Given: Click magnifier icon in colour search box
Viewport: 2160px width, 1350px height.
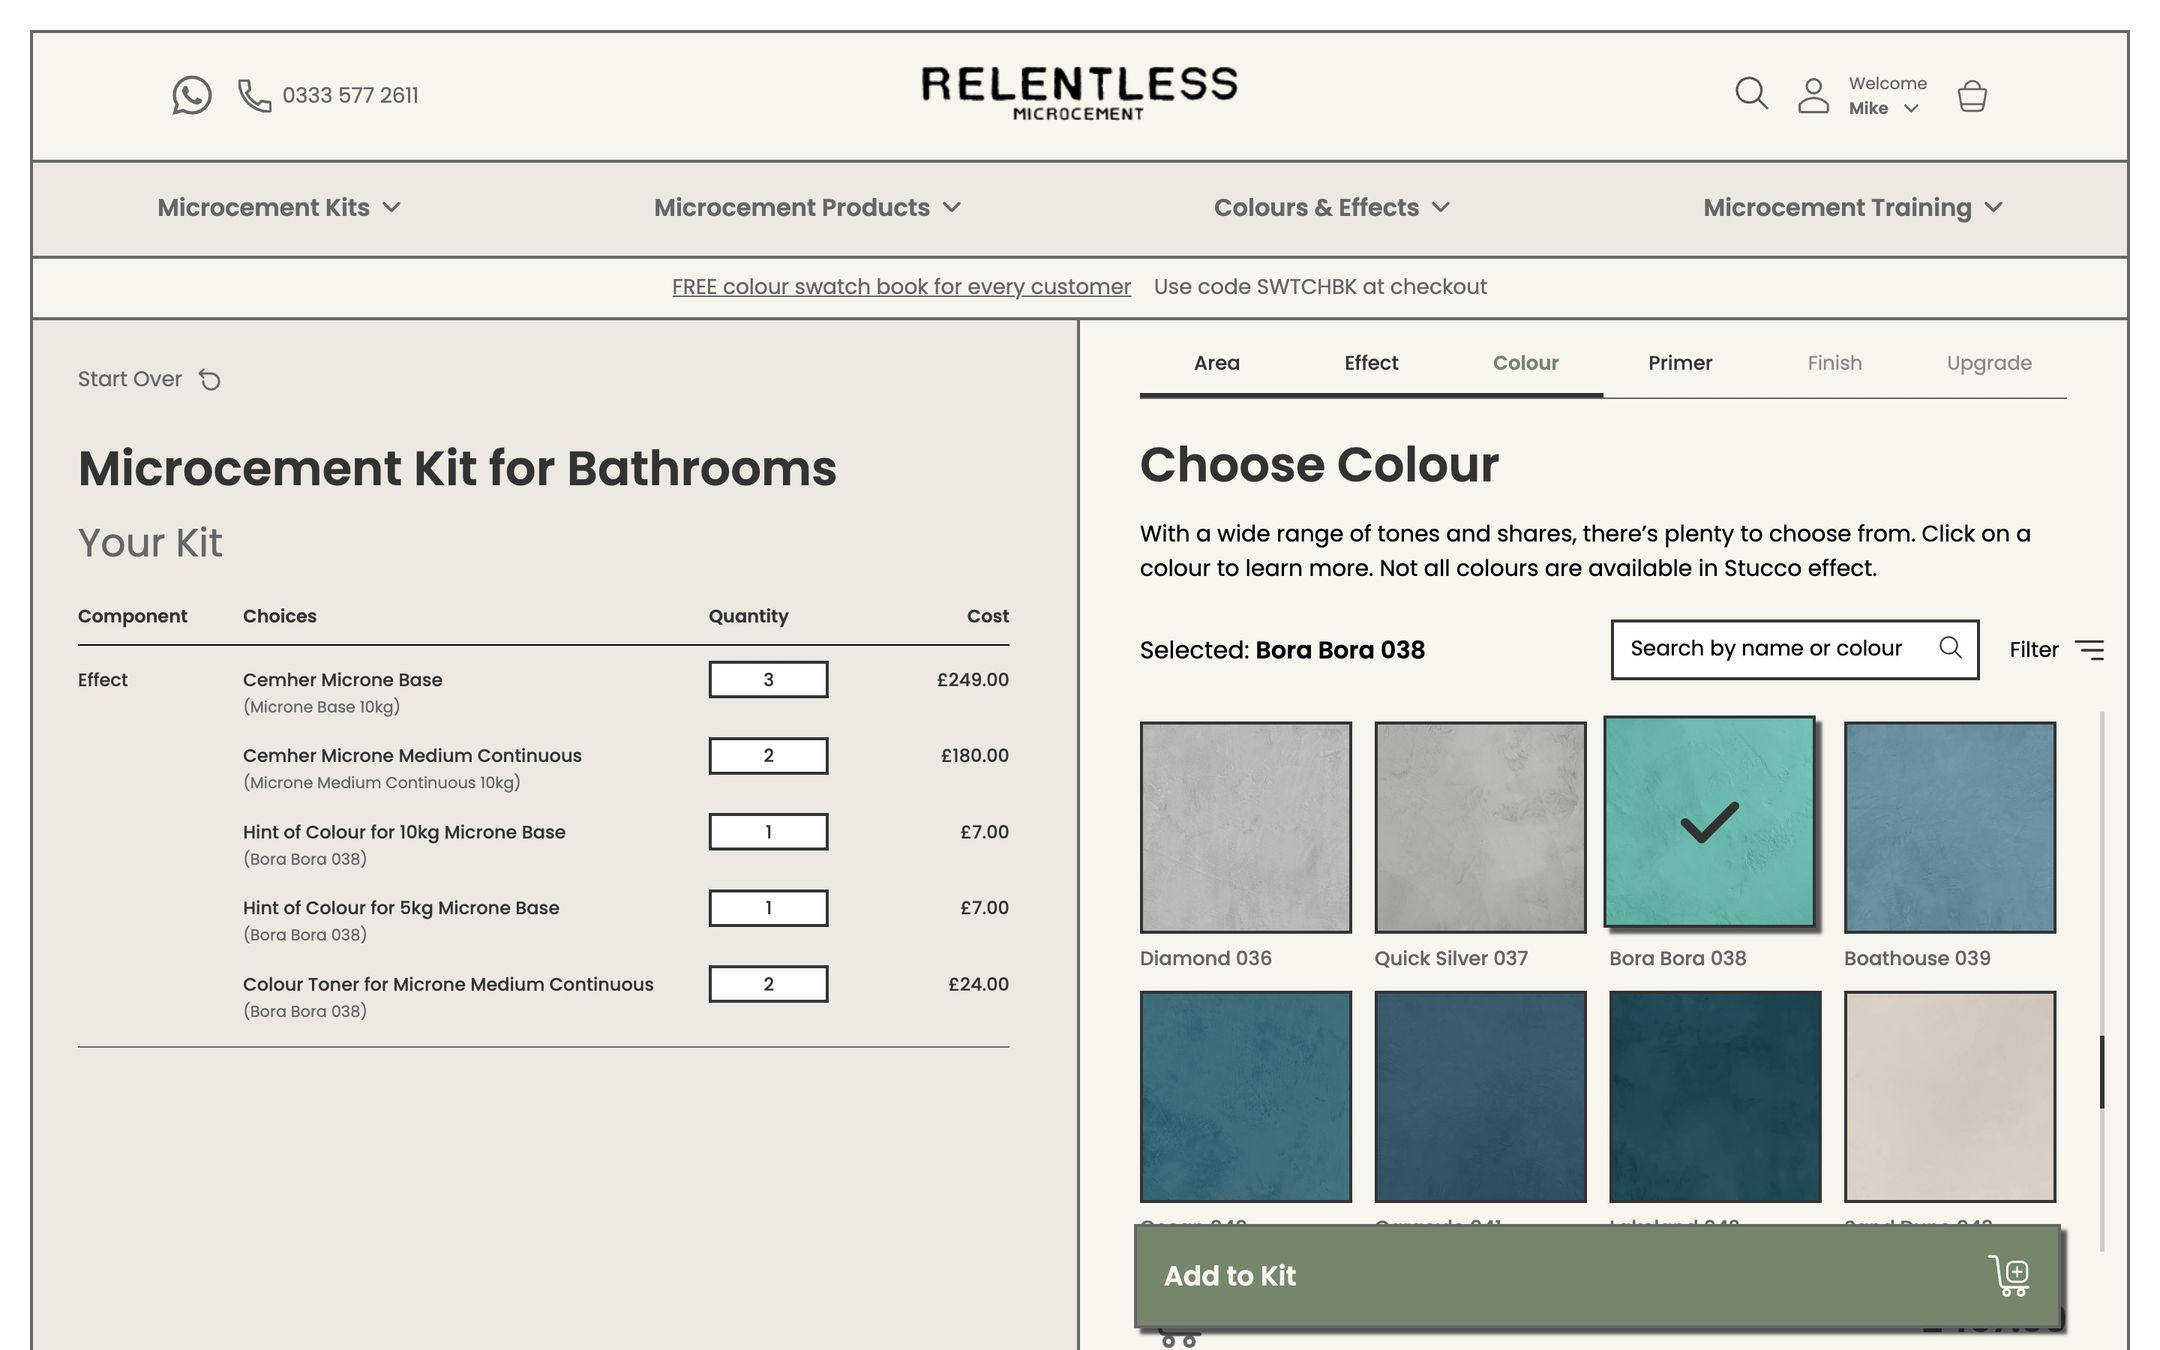Looking at the screenshot, I should (x=1950, y=648).
